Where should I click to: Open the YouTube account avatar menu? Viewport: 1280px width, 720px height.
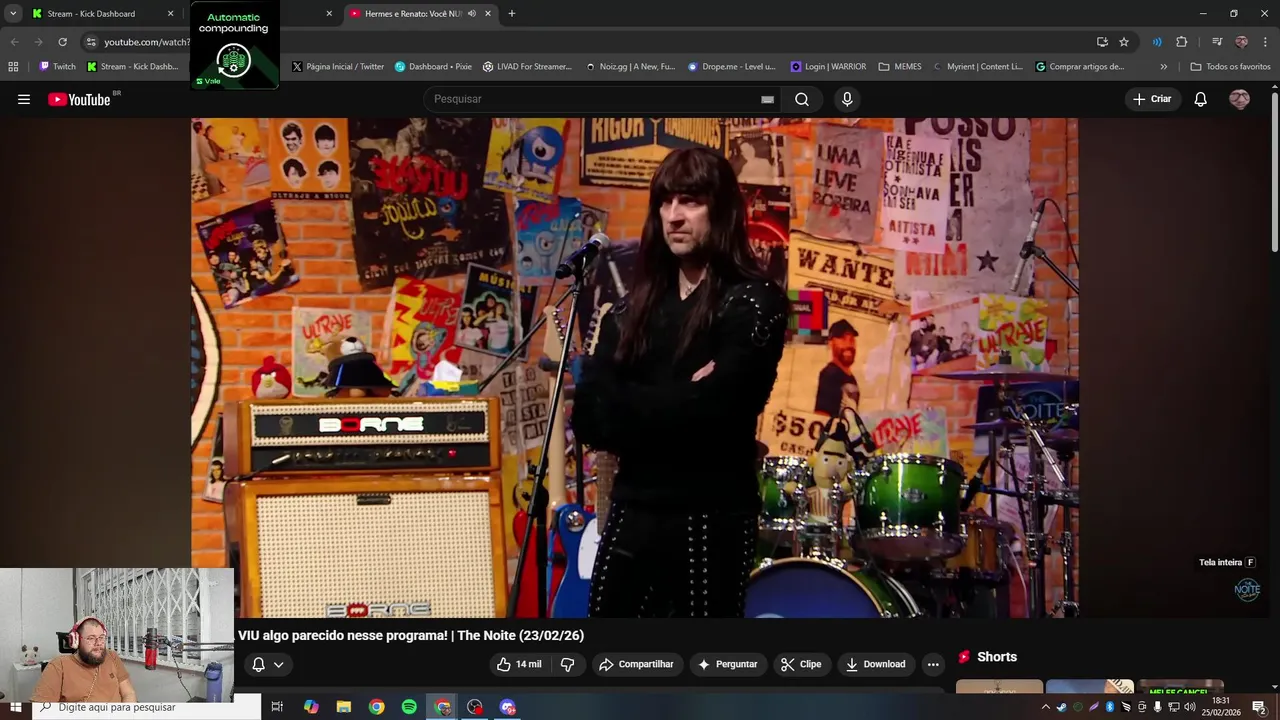pyautogui.click(x=1239, y=99)
